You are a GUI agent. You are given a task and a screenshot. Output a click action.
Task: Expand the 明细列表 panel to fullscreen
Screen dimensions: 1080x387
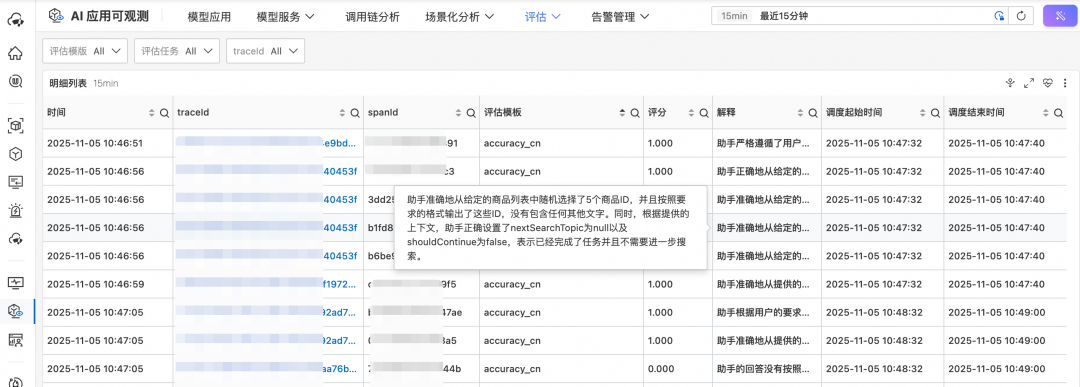1029,83
